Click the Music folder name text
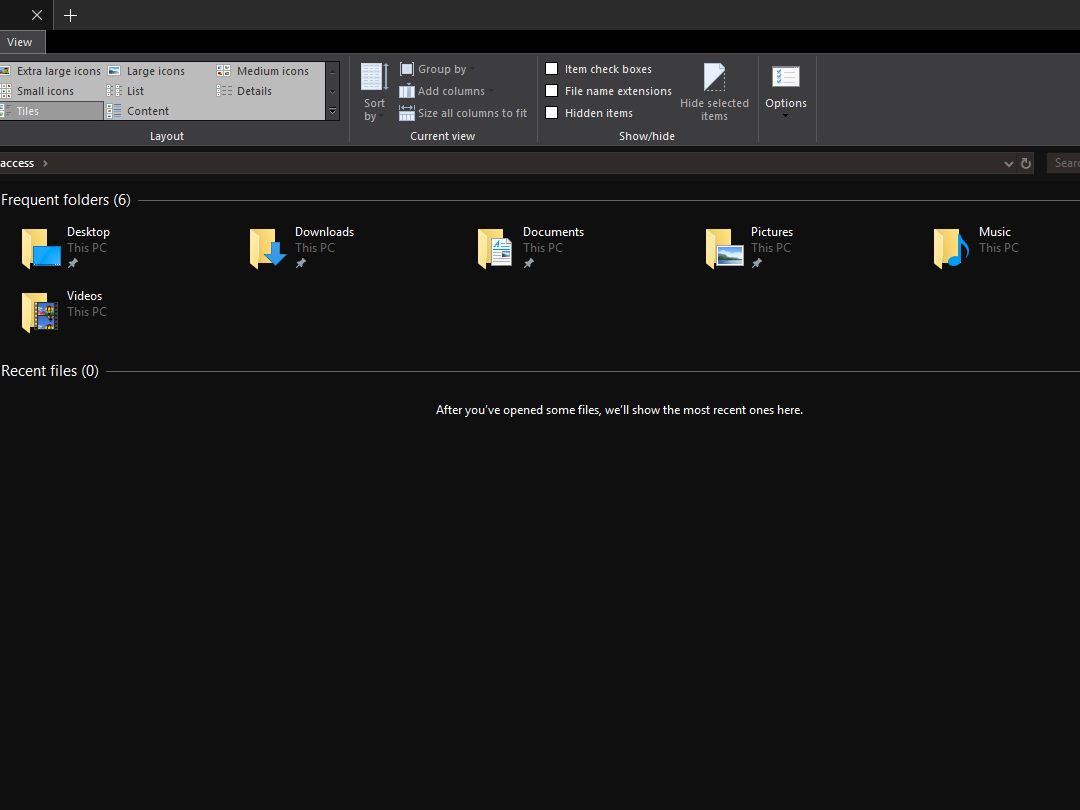Viewport: 1080px width, 810px height. tap(995, 232)
